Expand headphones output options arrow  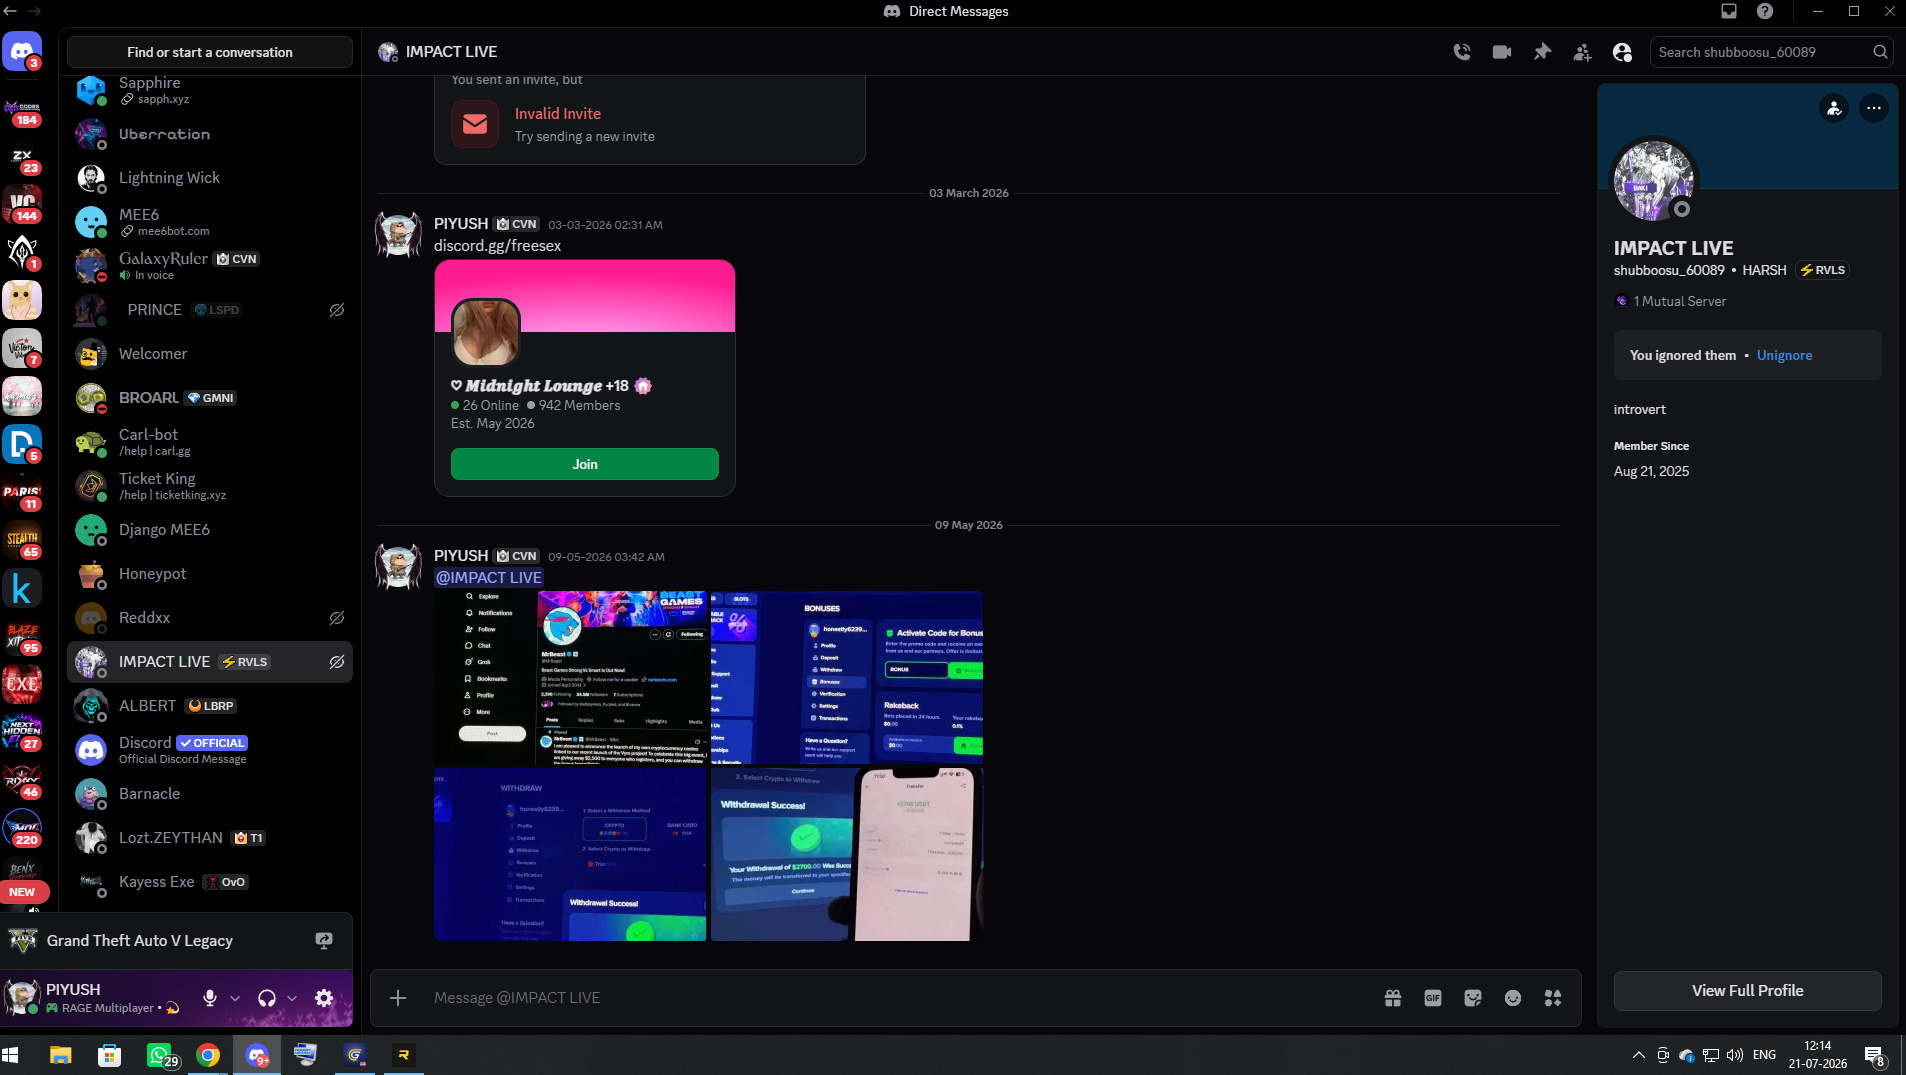pos(292,998)
